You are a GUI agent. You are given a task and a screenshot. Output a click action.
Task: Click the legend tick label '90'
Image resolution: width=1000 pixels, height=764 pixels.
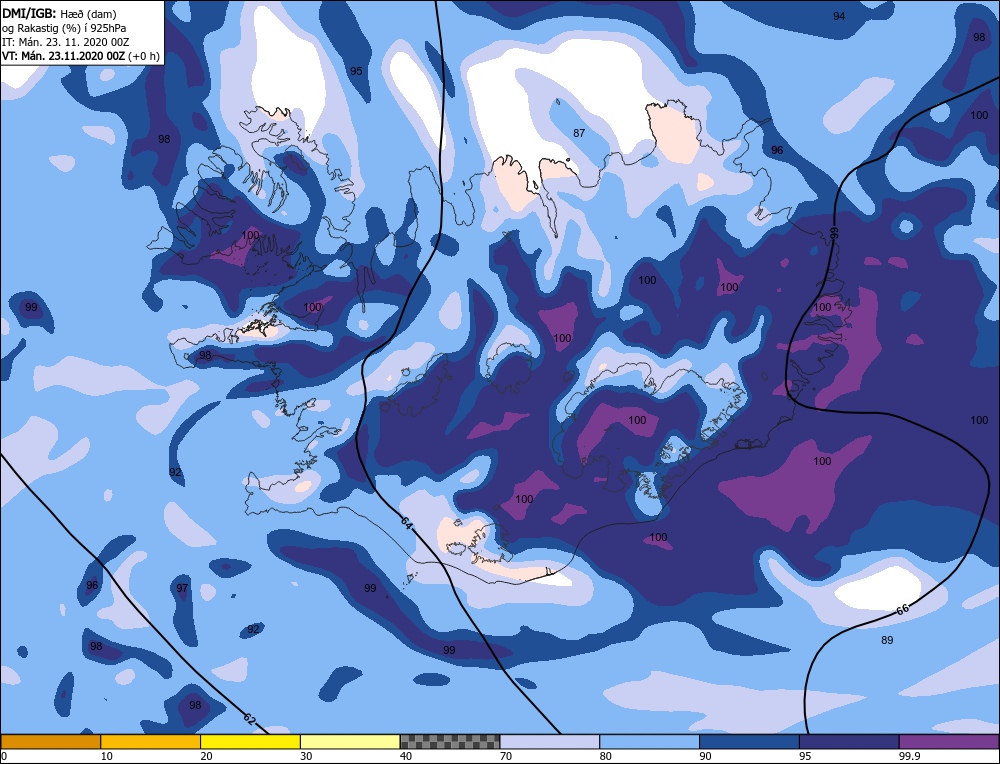(706, 756)
